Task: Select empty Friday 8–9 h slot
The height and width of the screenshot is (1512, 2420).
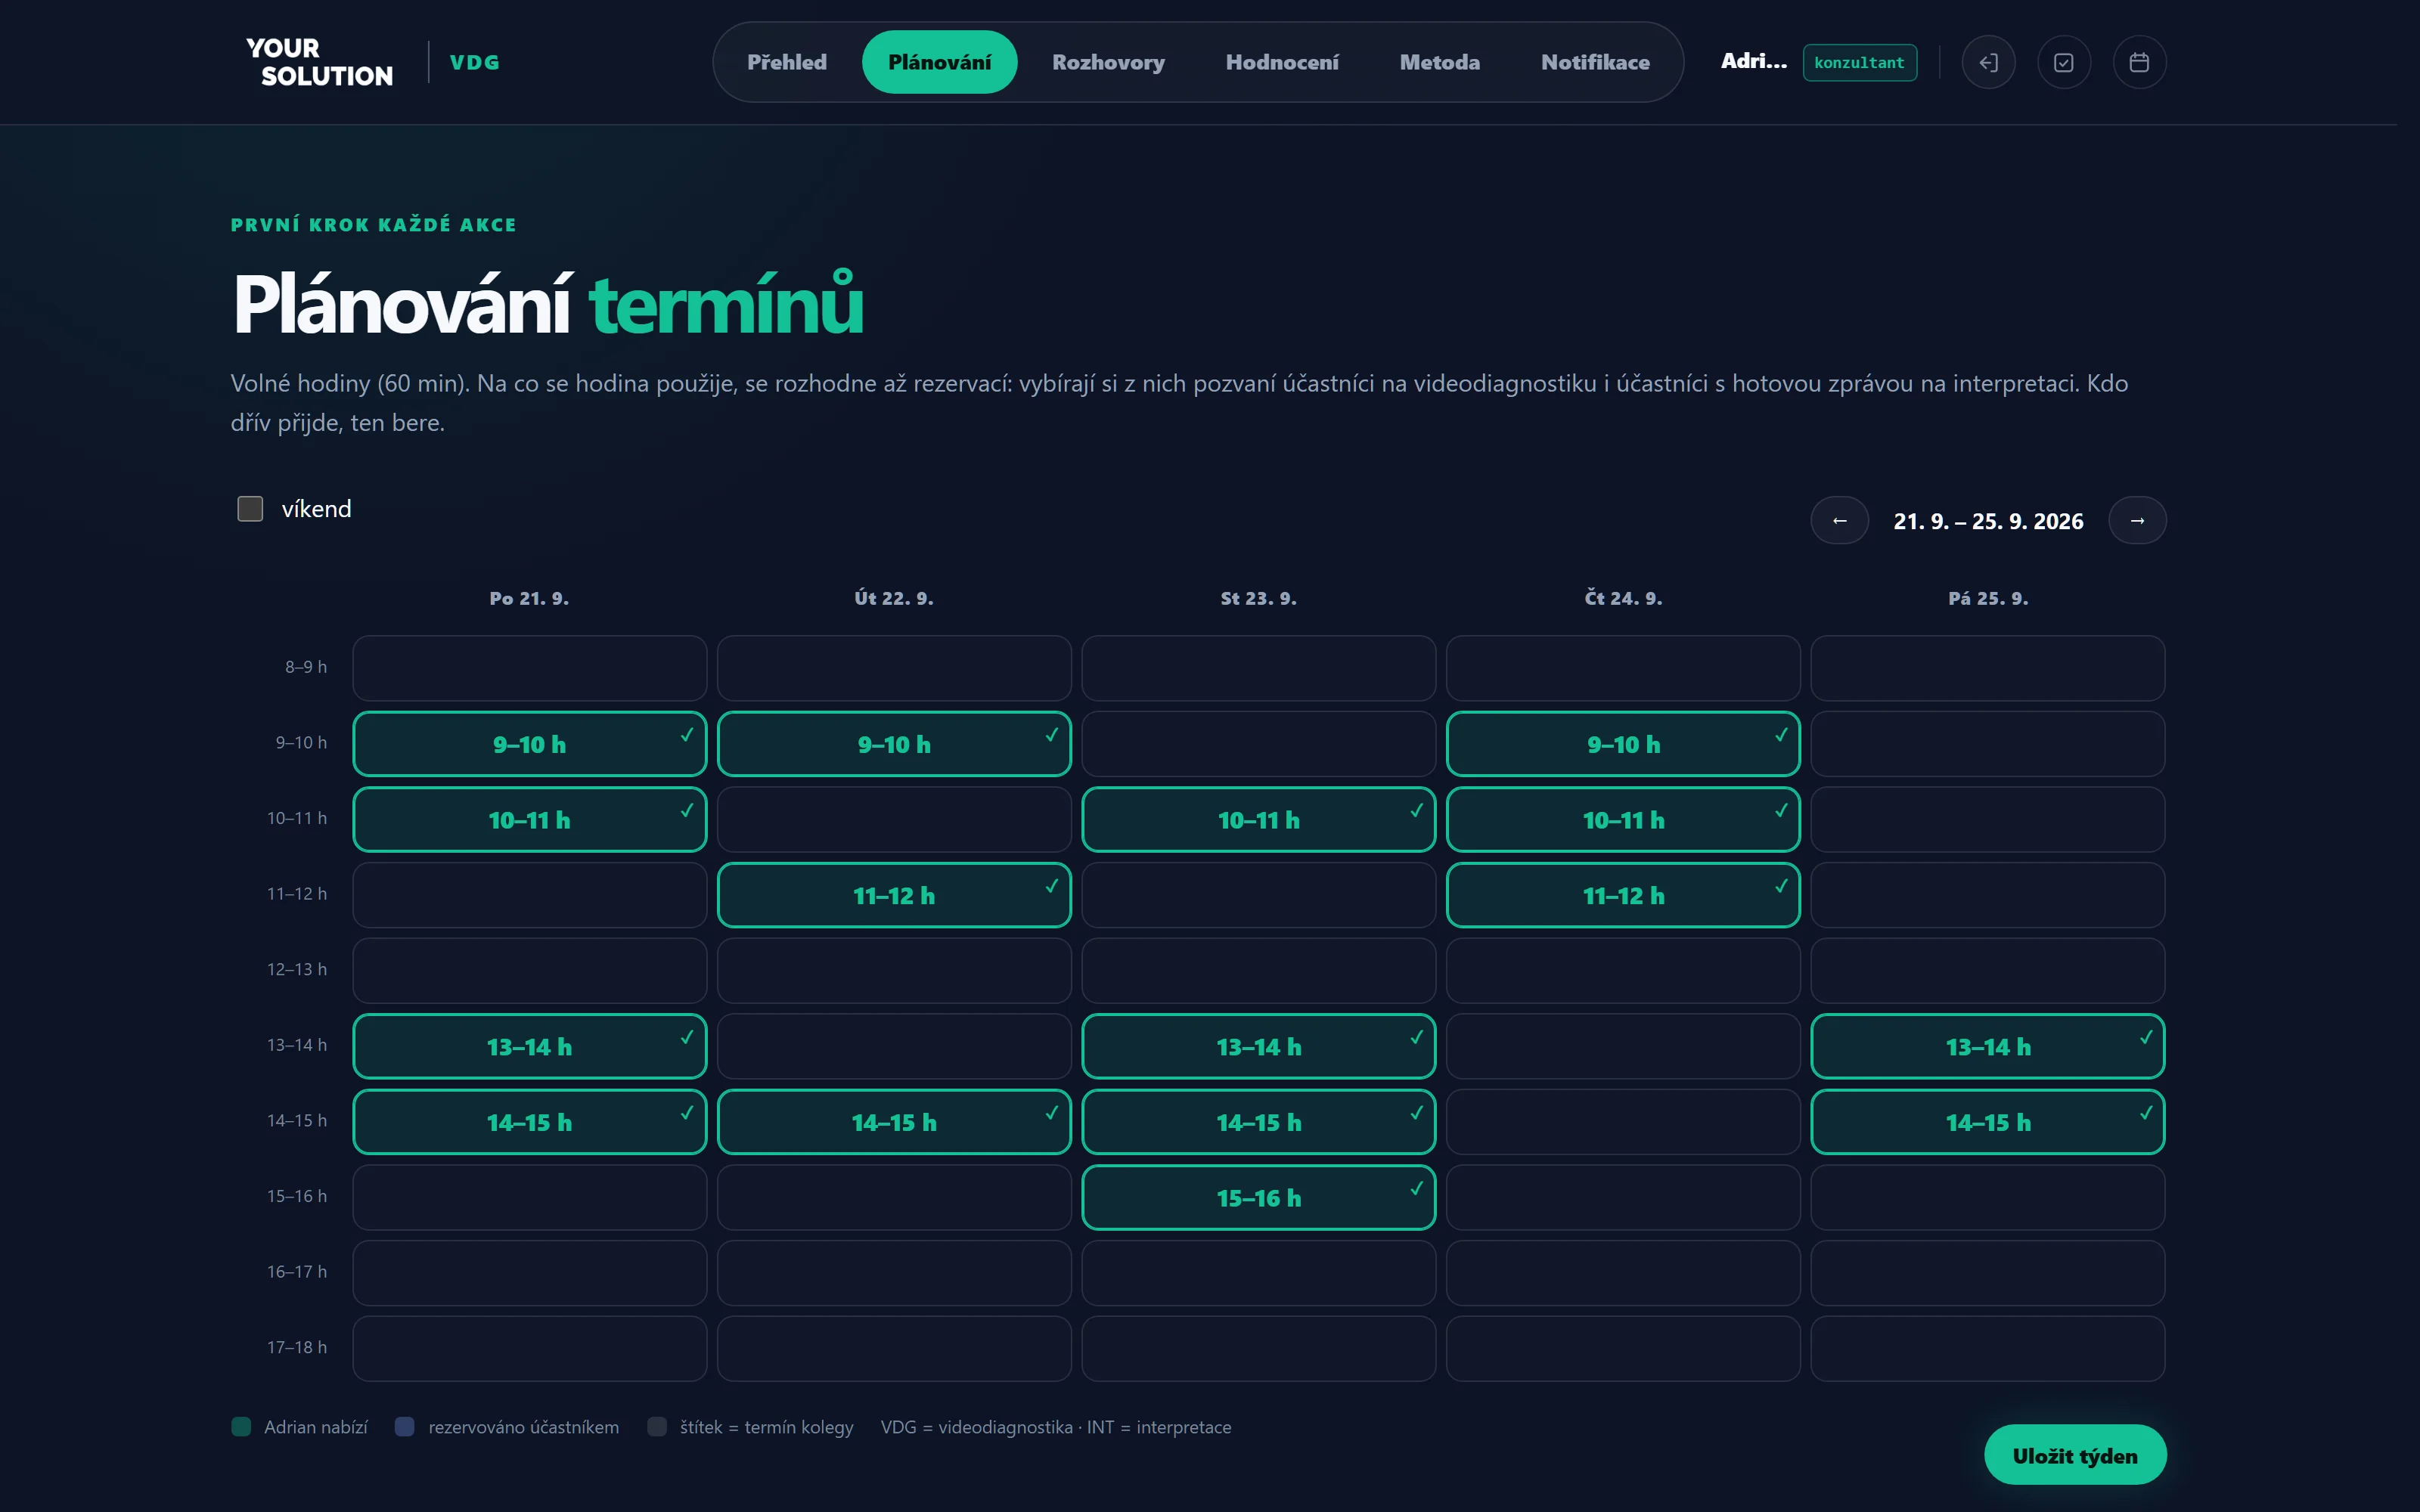Action: coord(1988,668)
